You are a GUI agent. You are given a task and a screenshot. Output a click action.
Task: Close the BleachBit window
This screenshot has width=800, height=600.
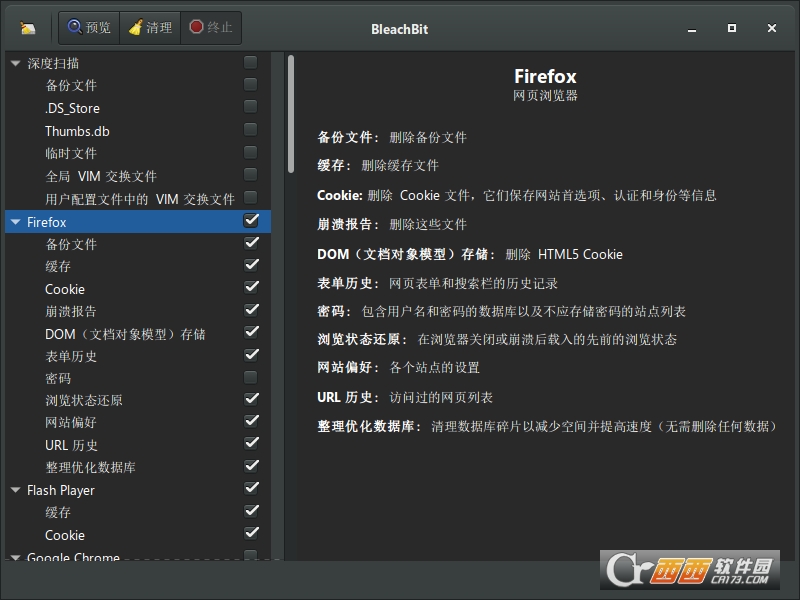pyautogui.click(x=771, y=28)
